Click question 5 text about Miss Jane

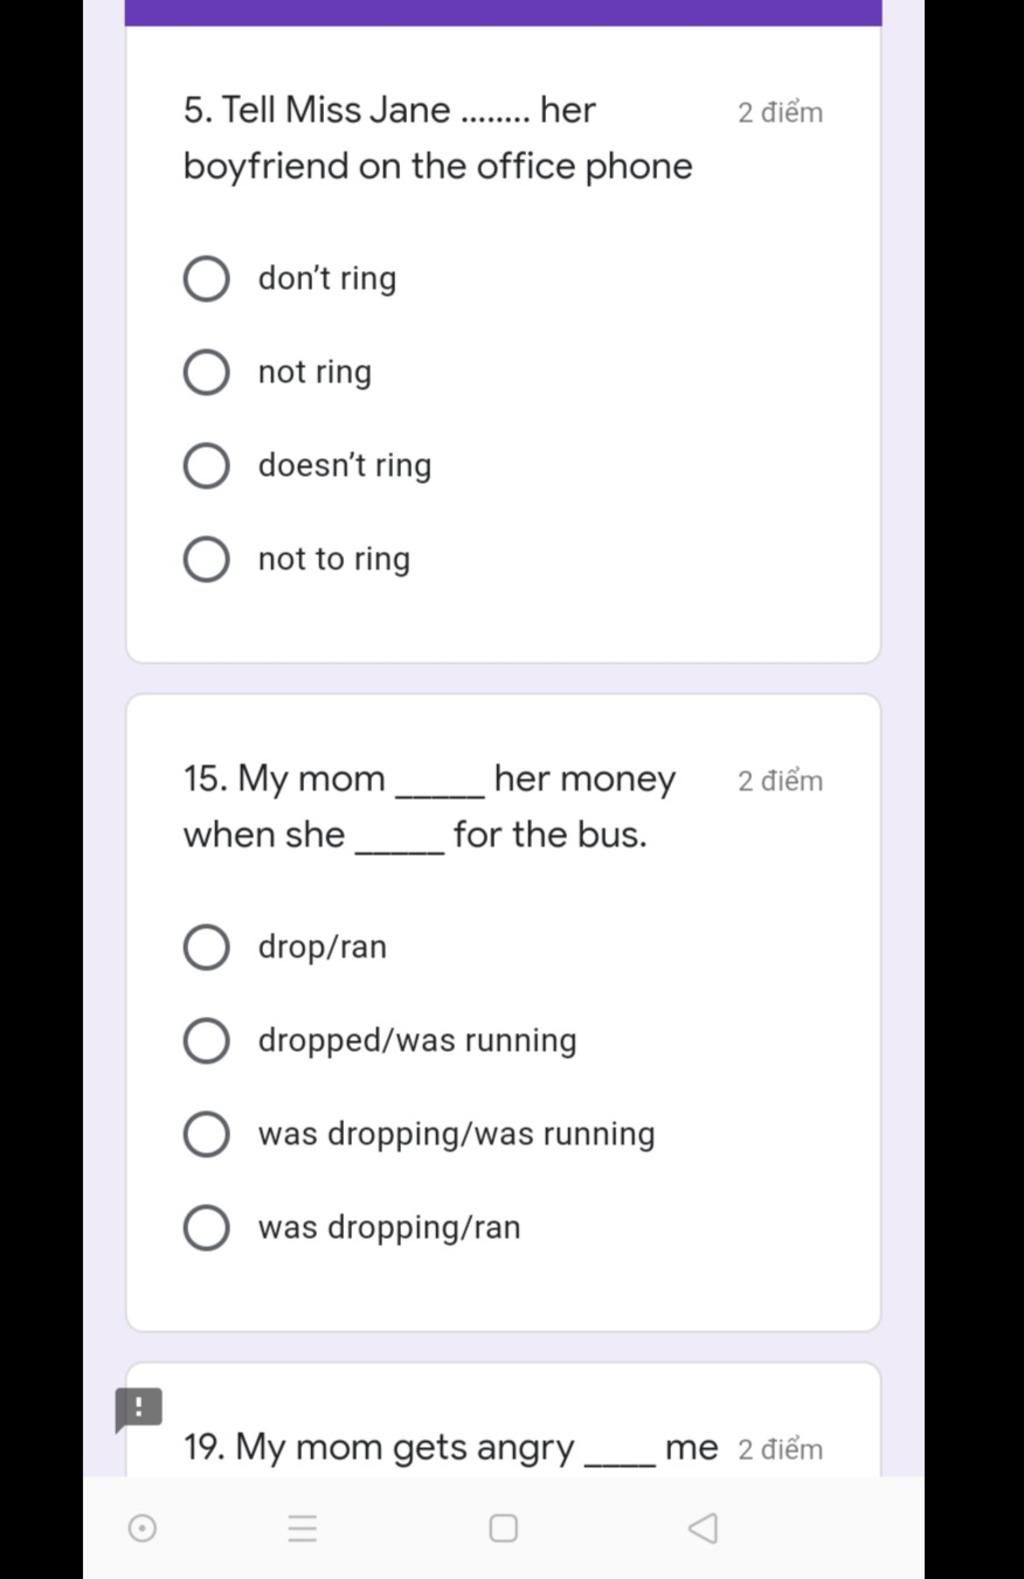click(437, 138)
